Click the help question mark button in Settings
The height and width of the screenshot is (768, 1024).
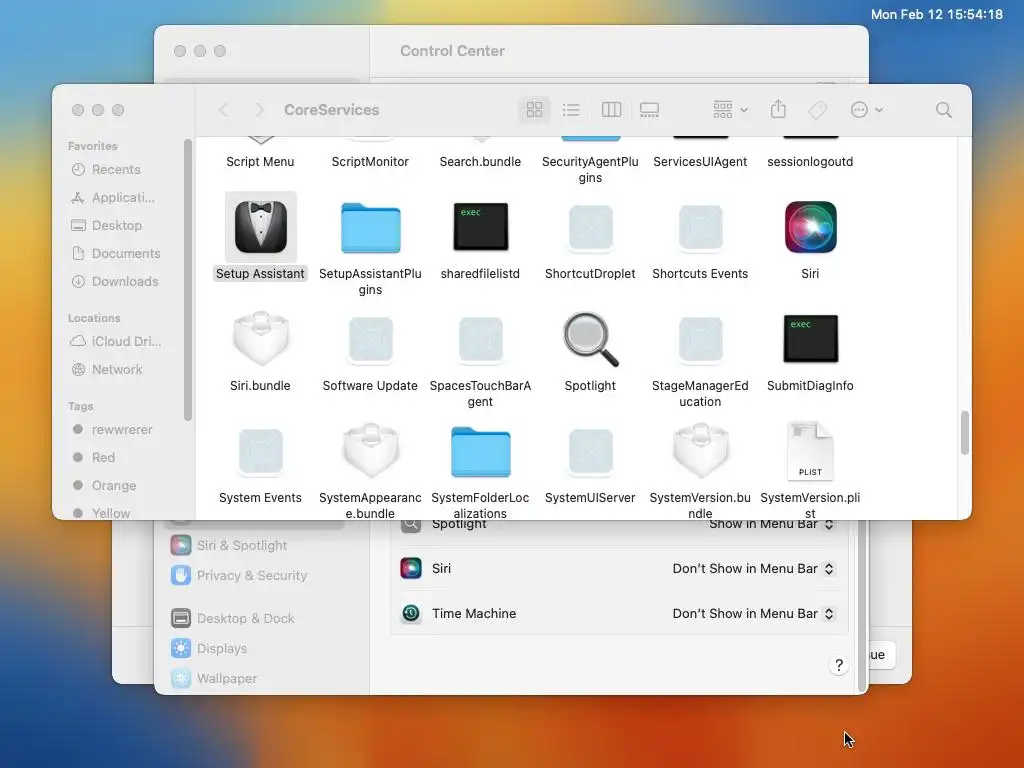tap(839, 665)
